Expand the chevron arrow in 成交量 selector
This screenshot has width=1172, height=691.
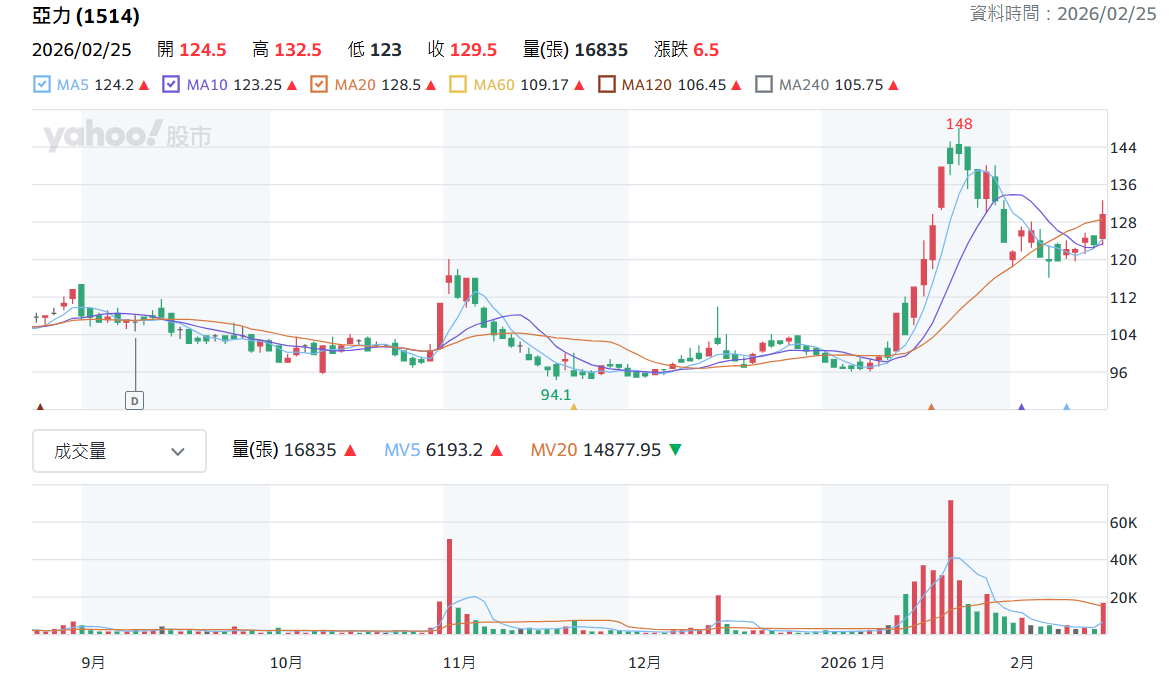click(x=178, y=452)
